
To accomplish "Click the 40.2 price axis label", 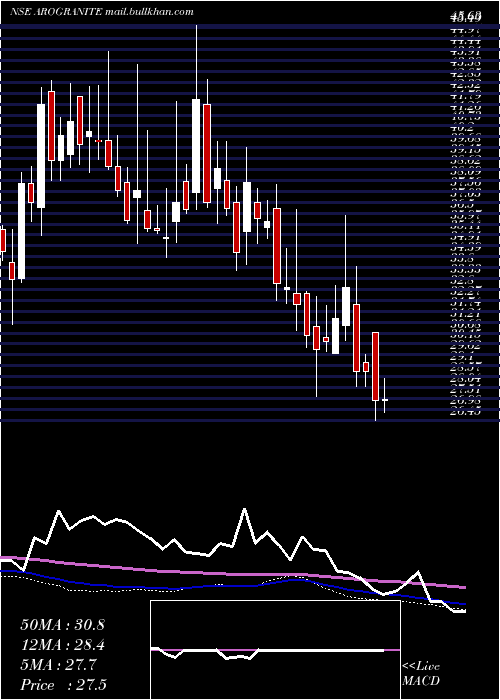I will coord(461,130).
